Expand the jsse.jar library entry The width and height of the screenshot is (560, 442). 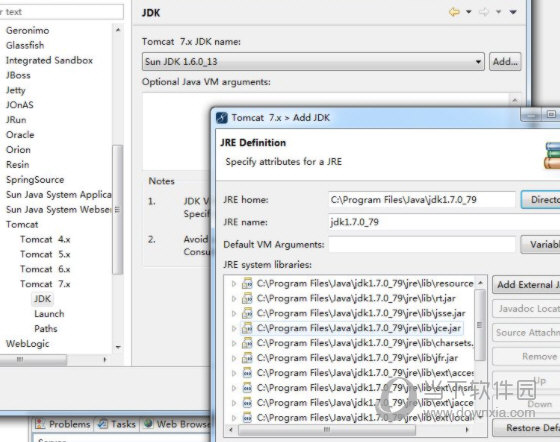tap(234, 313)
